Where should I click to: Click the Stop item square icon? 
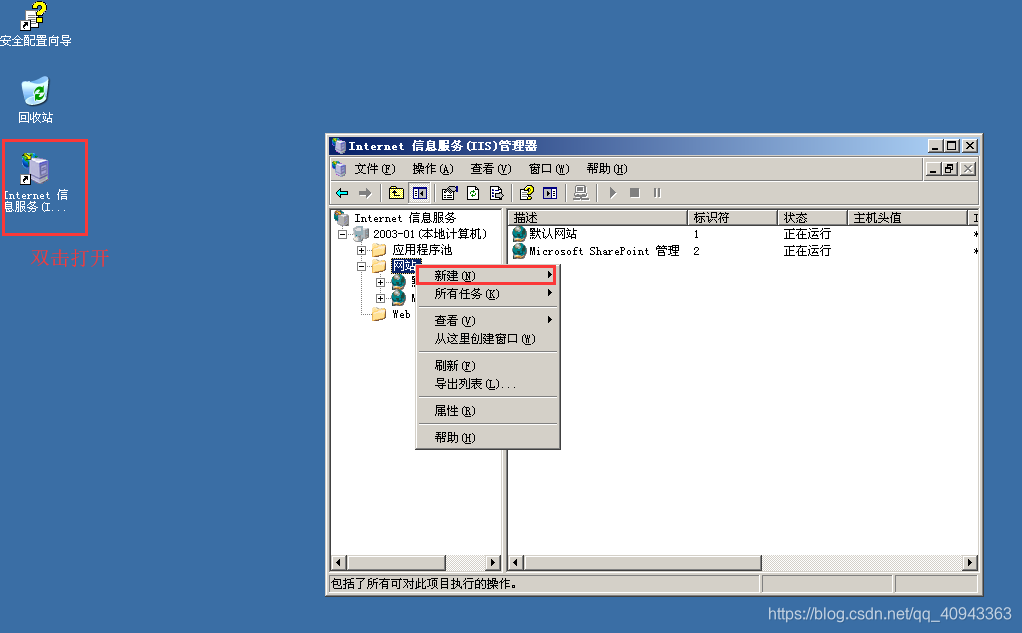click(635, 193)
